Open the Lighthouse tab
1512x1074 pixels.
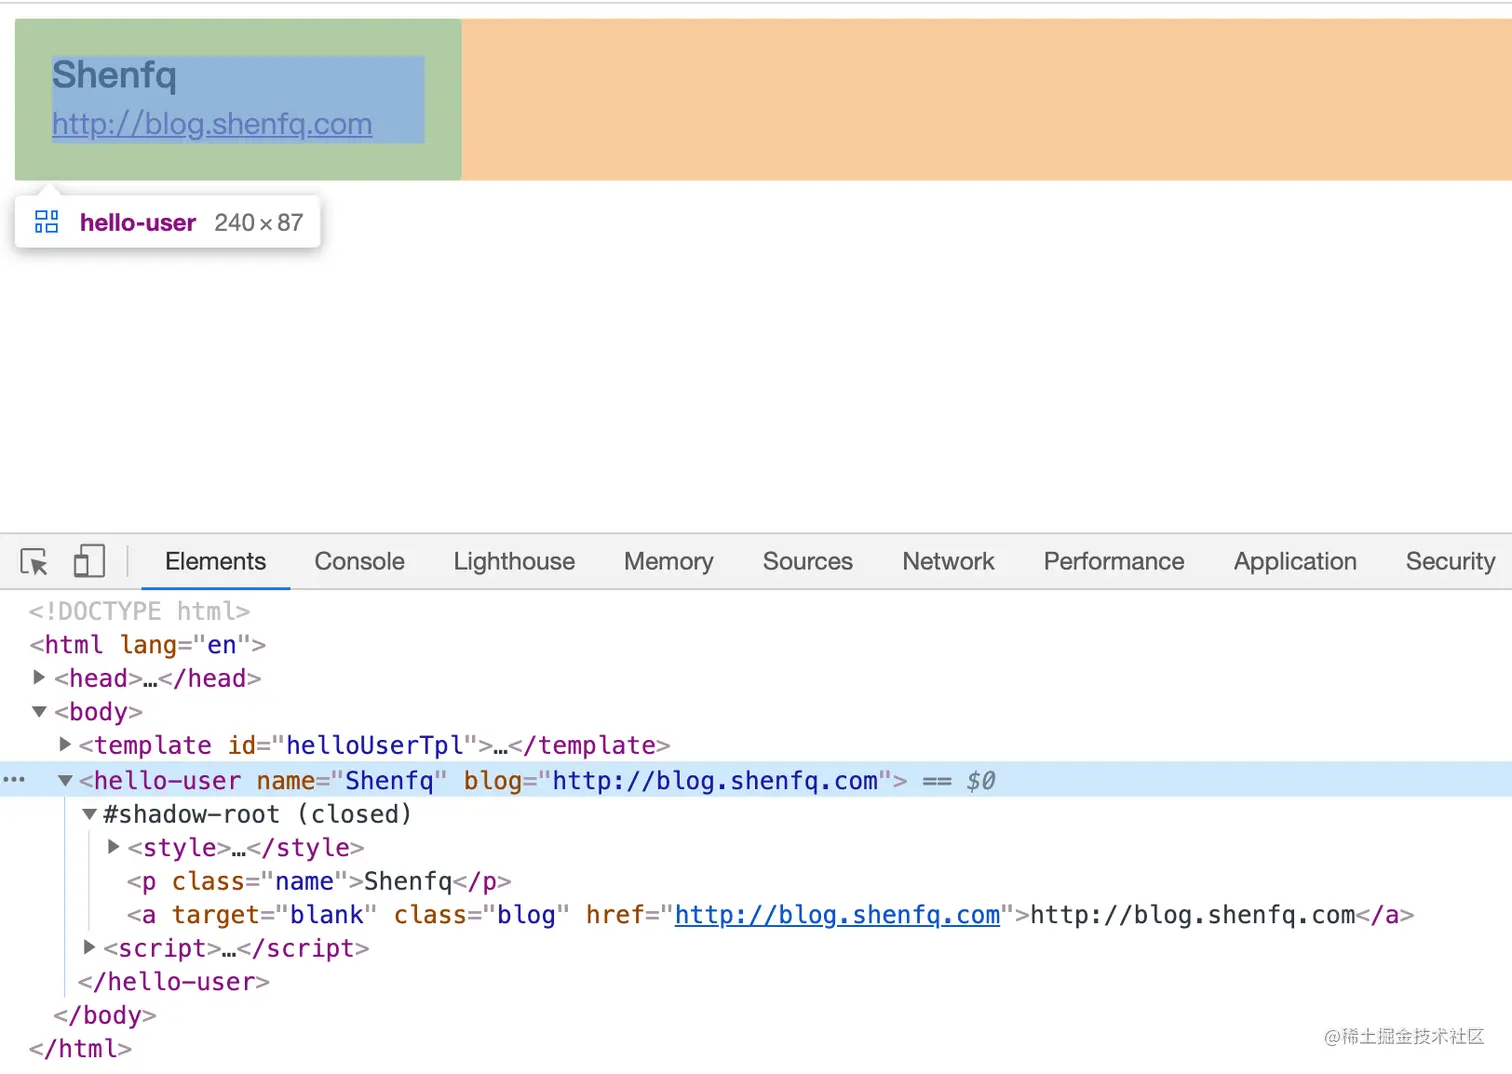click(514, 562)
